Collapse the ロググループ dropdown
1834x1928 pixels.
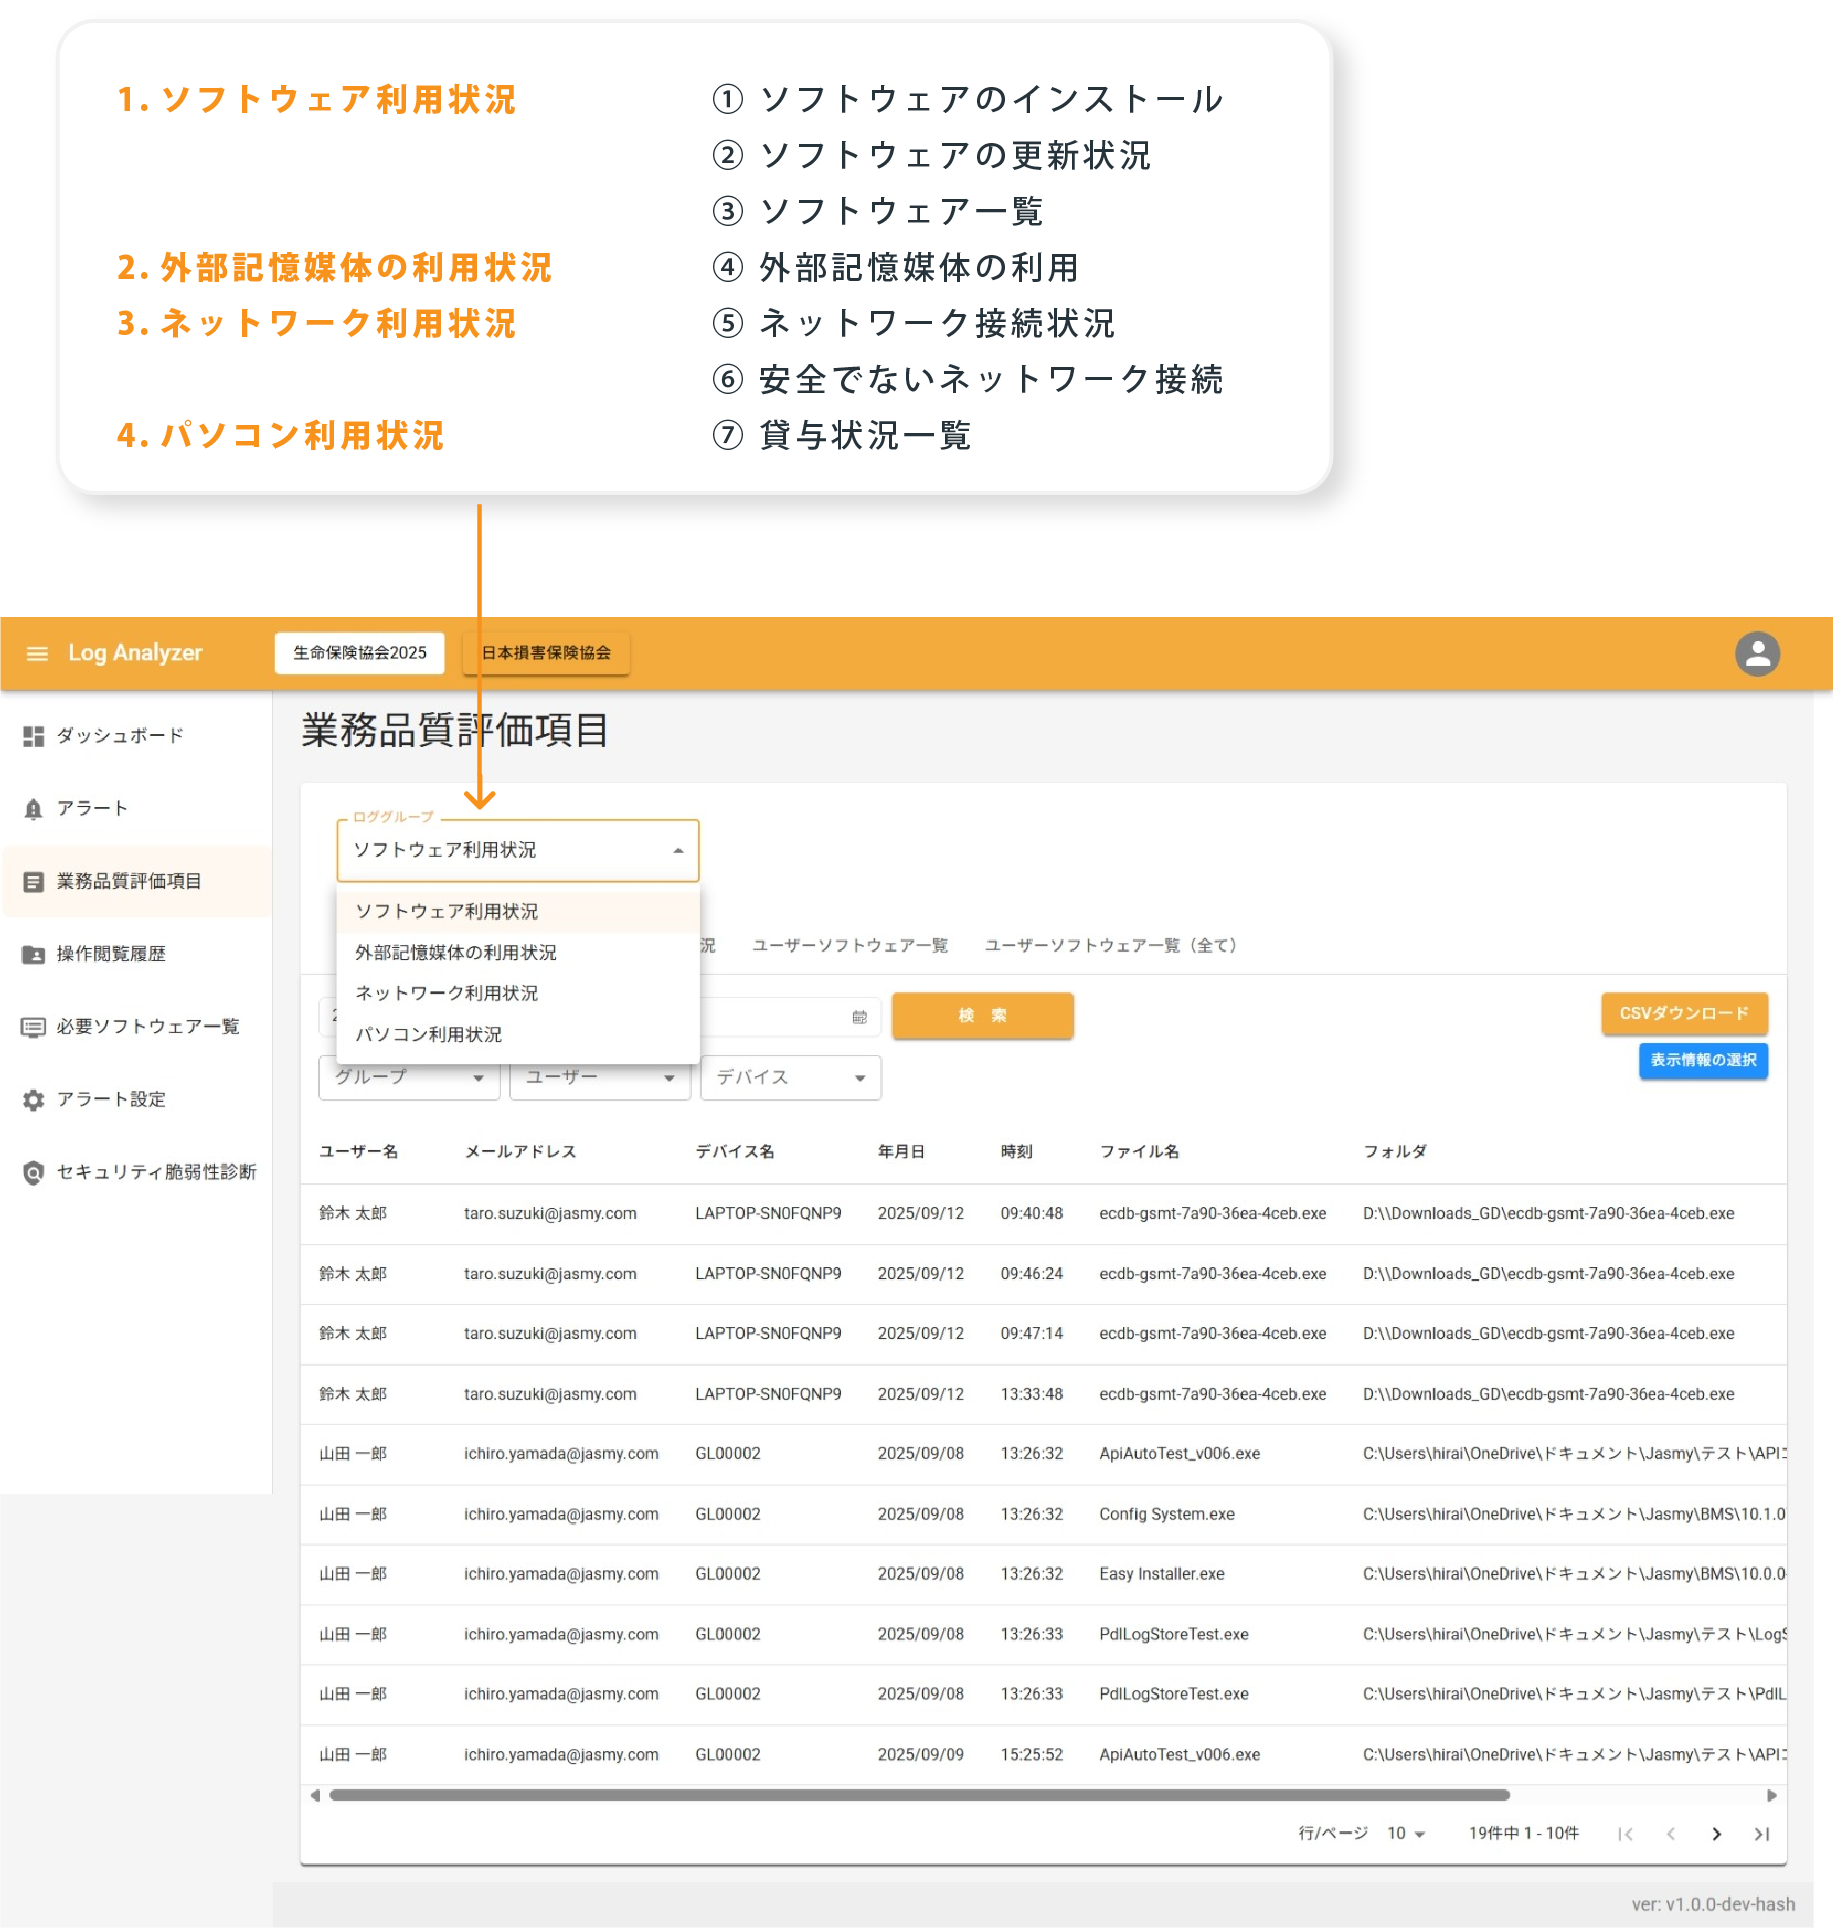click(x=678, y=851)
